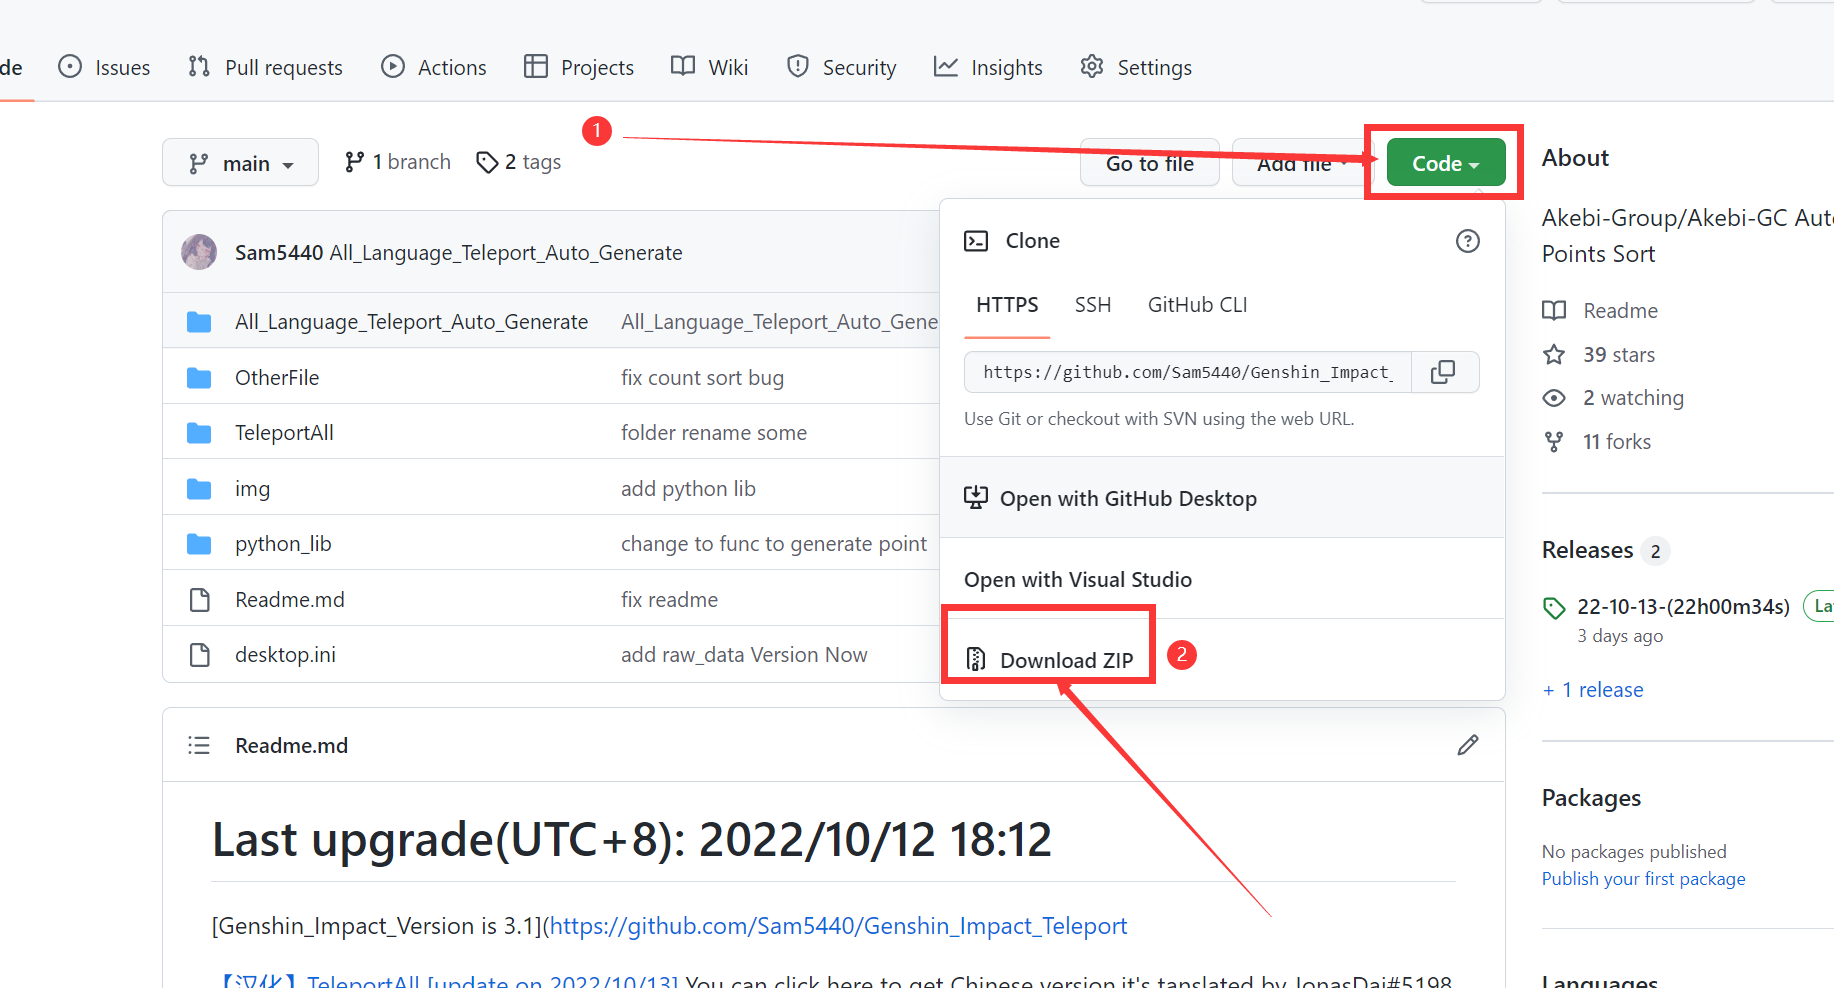
Task: View the 2 watching link
Action: coord(1613,398)
